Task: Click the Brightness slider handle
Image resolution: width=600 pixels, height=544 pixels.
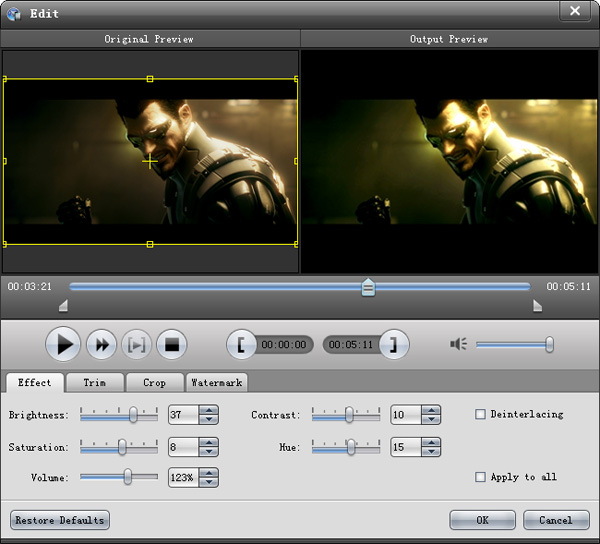Action: pyautogui.click(x=133, y=415)
